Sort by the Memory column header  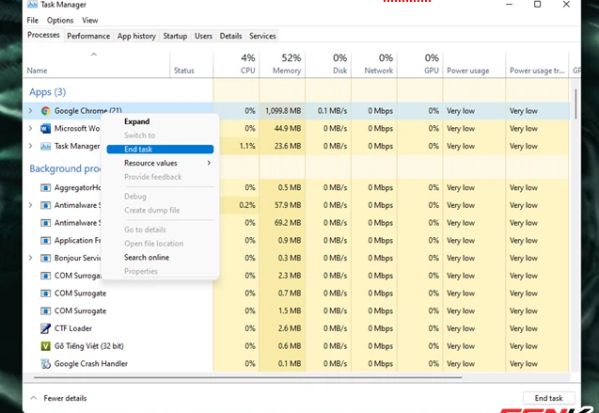tap(282, 64)
